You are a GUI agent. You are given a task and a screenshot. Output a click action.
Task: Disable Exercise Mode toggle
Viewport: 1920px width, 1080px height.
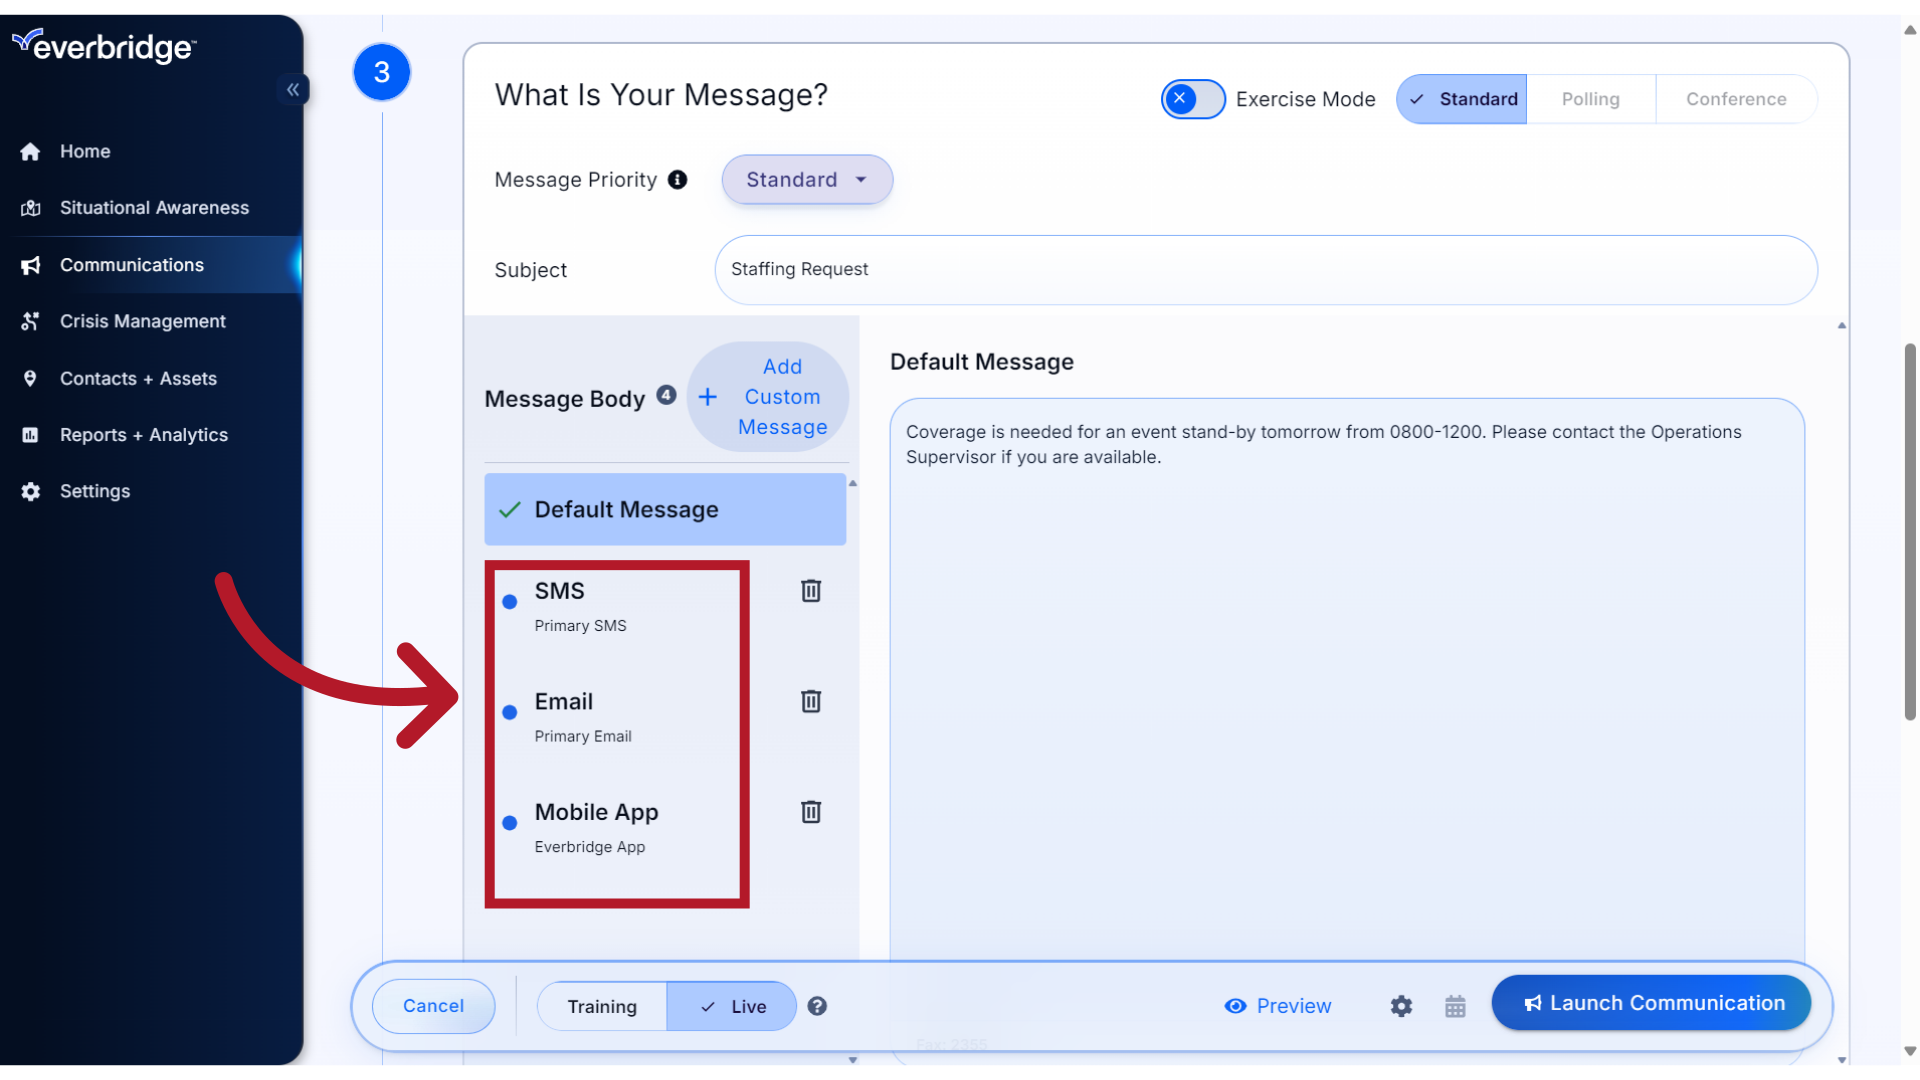(x=1192, y=99)
